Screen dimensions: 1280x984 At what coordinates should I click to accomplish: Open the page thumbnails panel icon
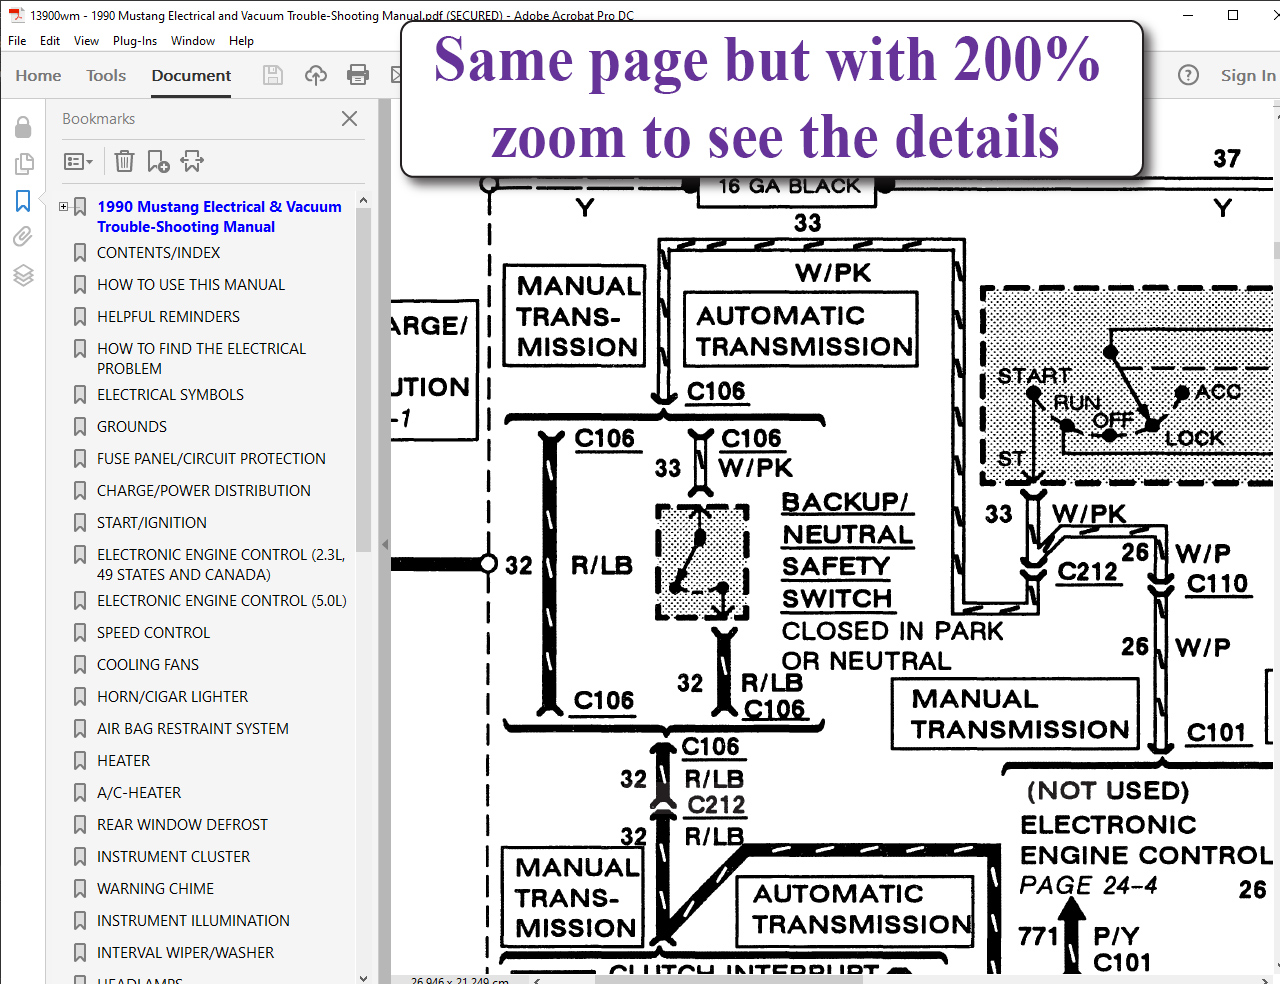(x=23, y=164)
